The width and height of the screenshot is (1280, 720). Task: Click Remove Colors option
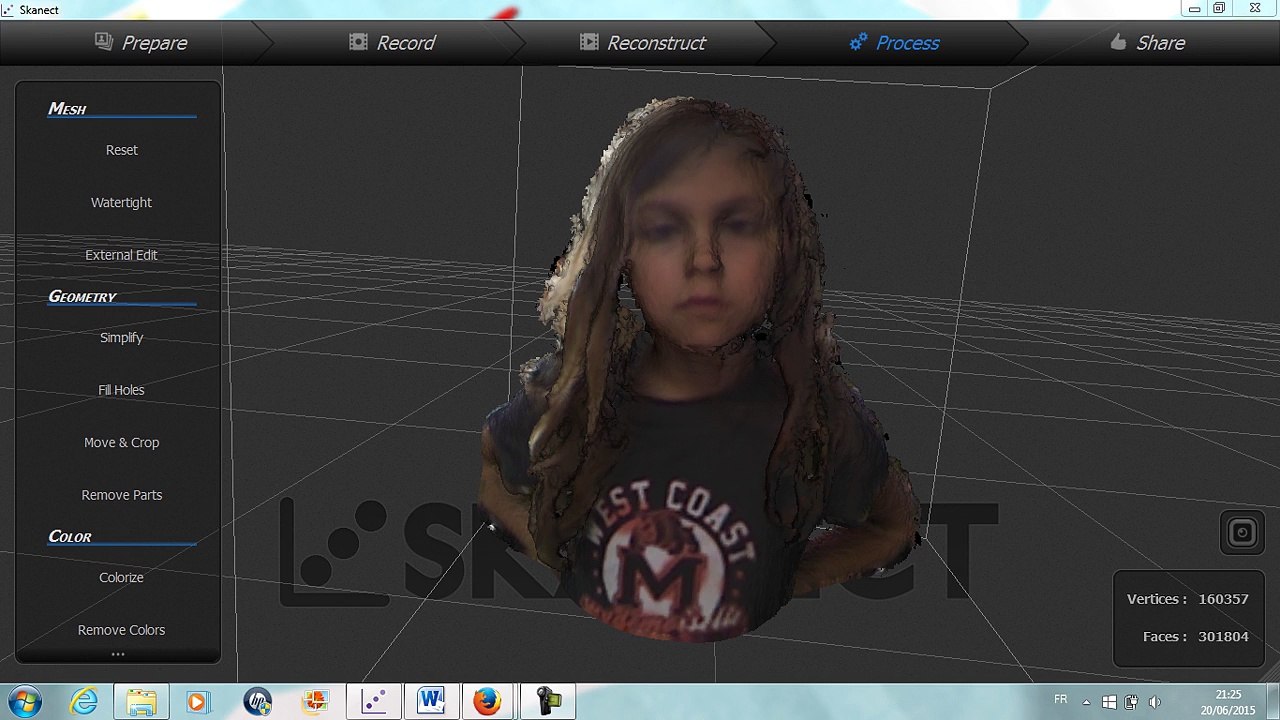(121, 630)
